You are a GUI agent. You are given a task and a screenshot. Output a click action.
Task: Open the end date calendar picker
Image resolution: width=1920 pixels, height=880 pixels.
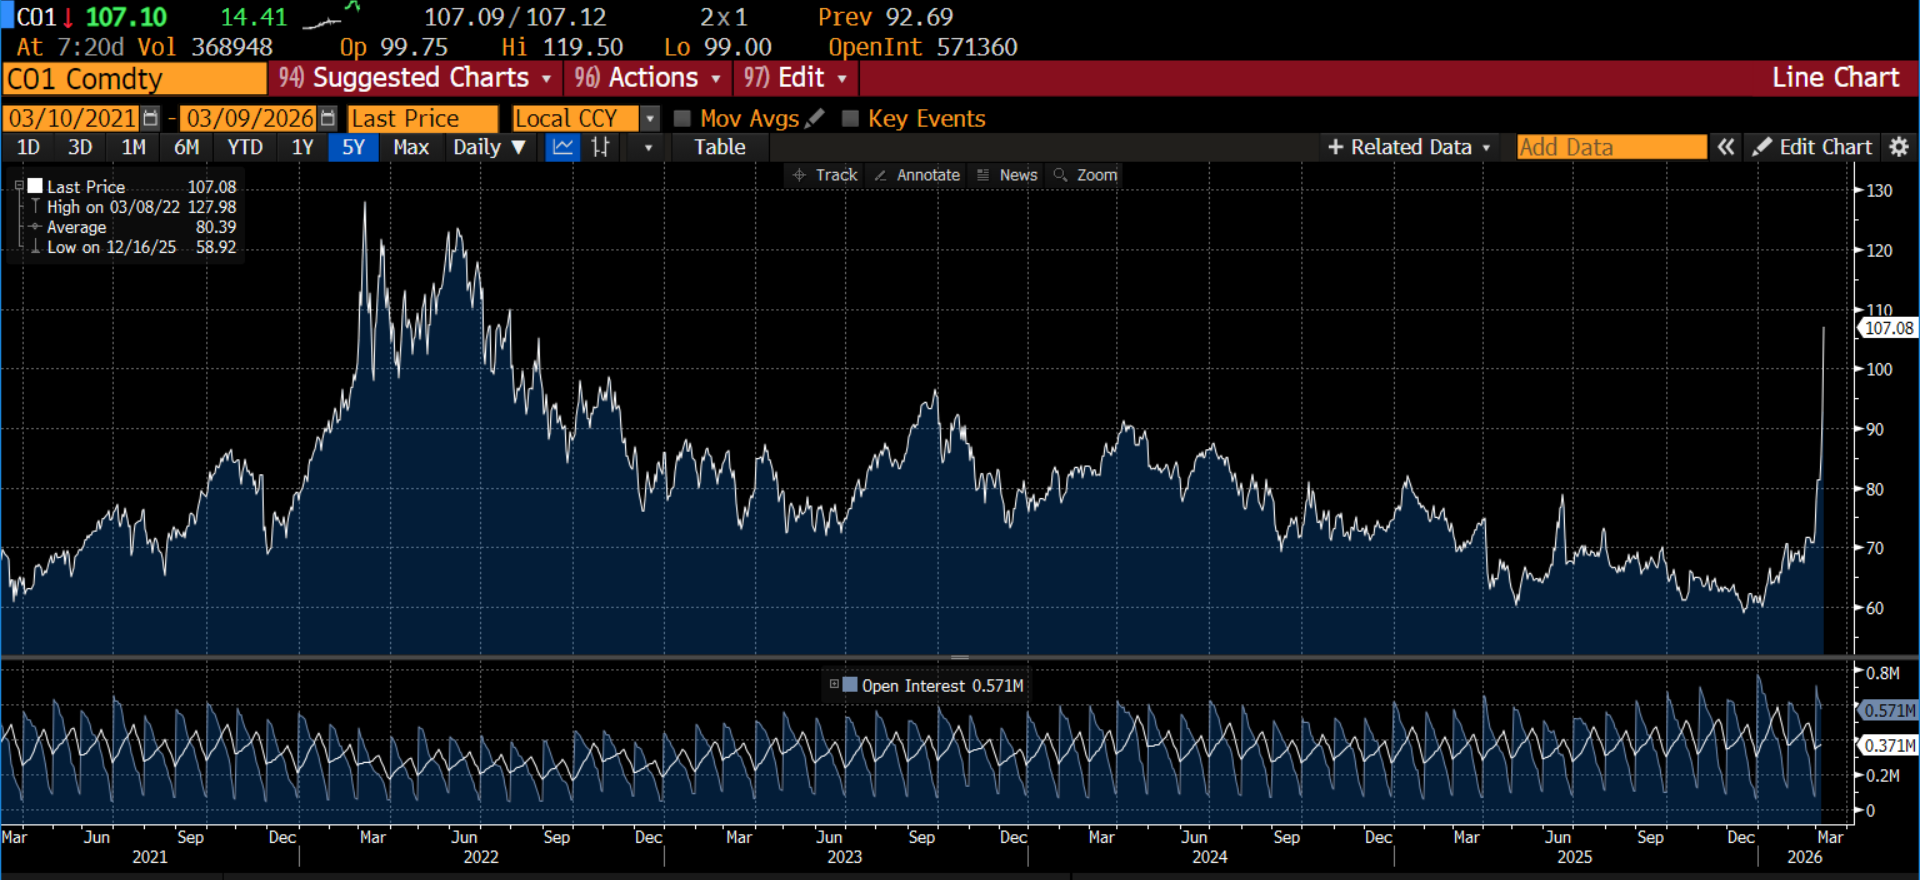(327, 119)
